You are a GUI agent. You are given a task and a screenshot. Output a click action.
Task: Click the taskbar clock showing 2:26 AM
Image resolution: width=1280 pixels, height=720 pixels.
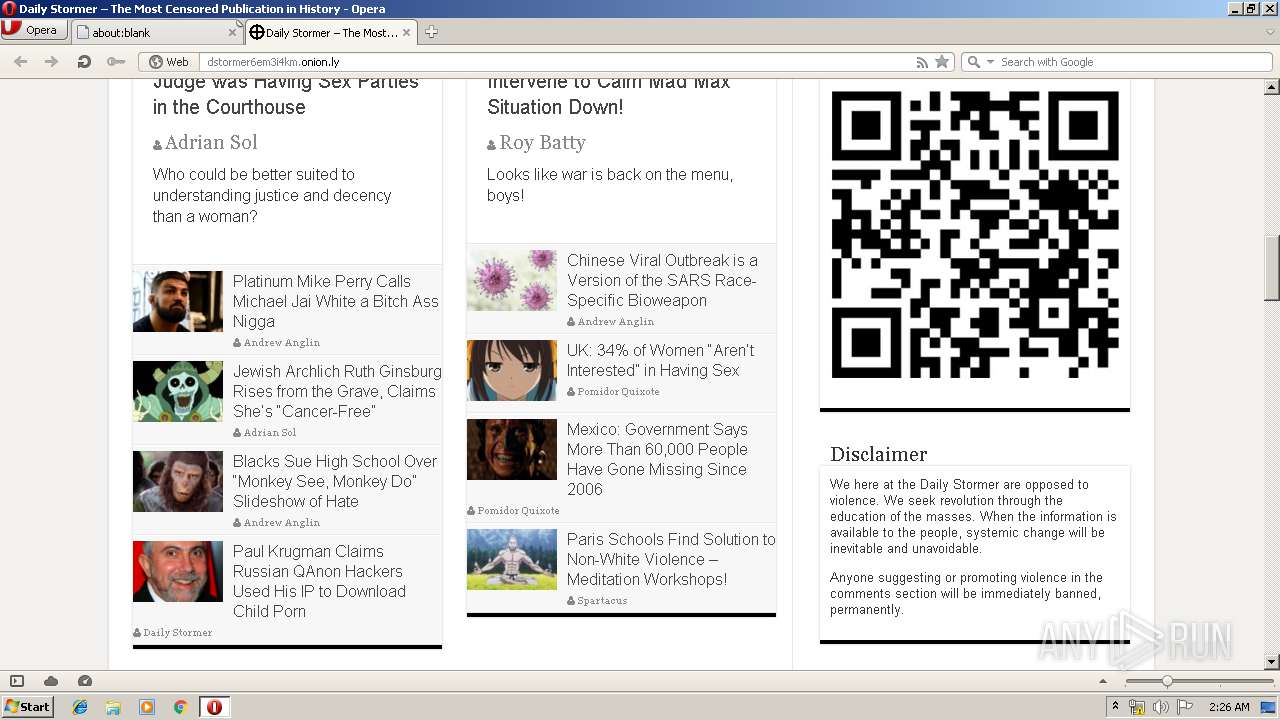[x=1229, y=707]
